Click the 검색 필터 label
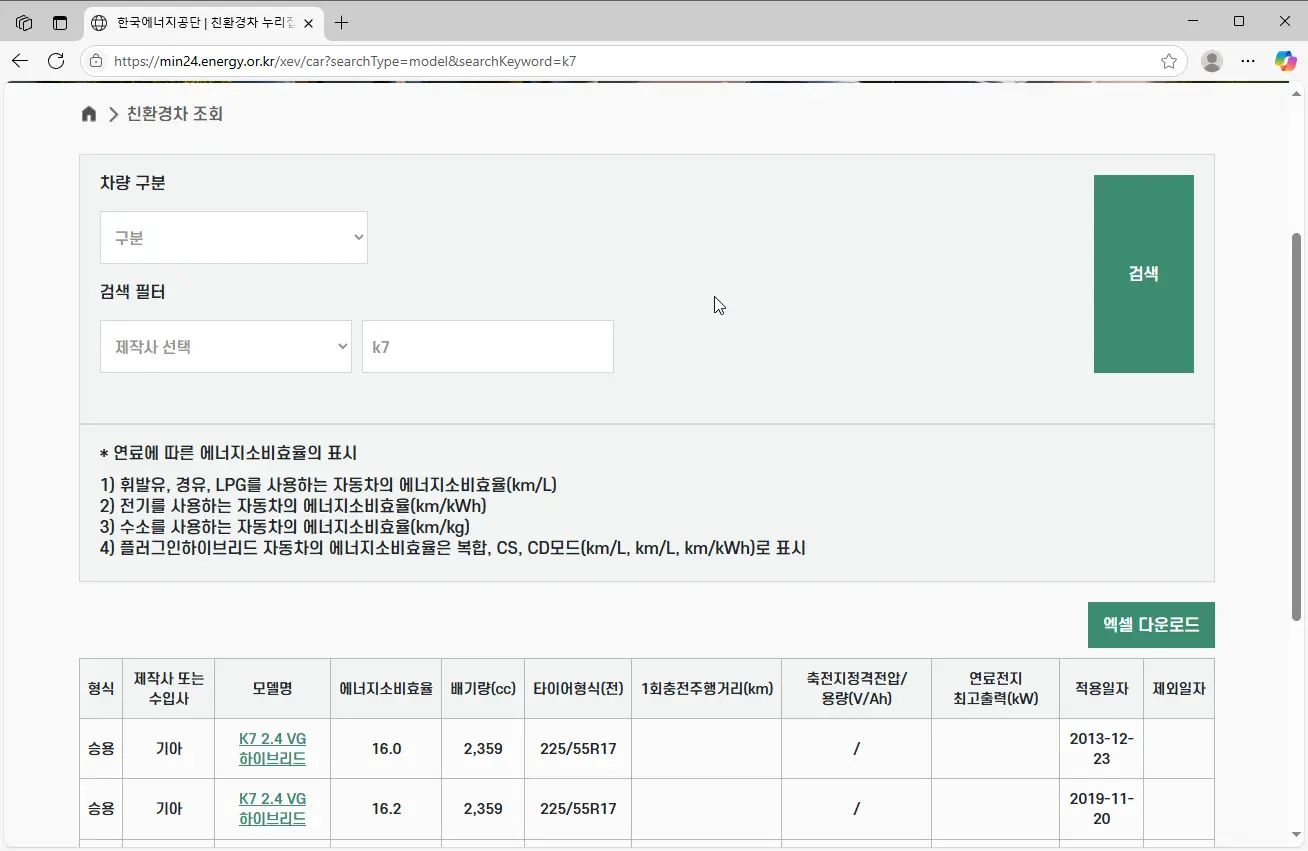 (x=133, y=292)
